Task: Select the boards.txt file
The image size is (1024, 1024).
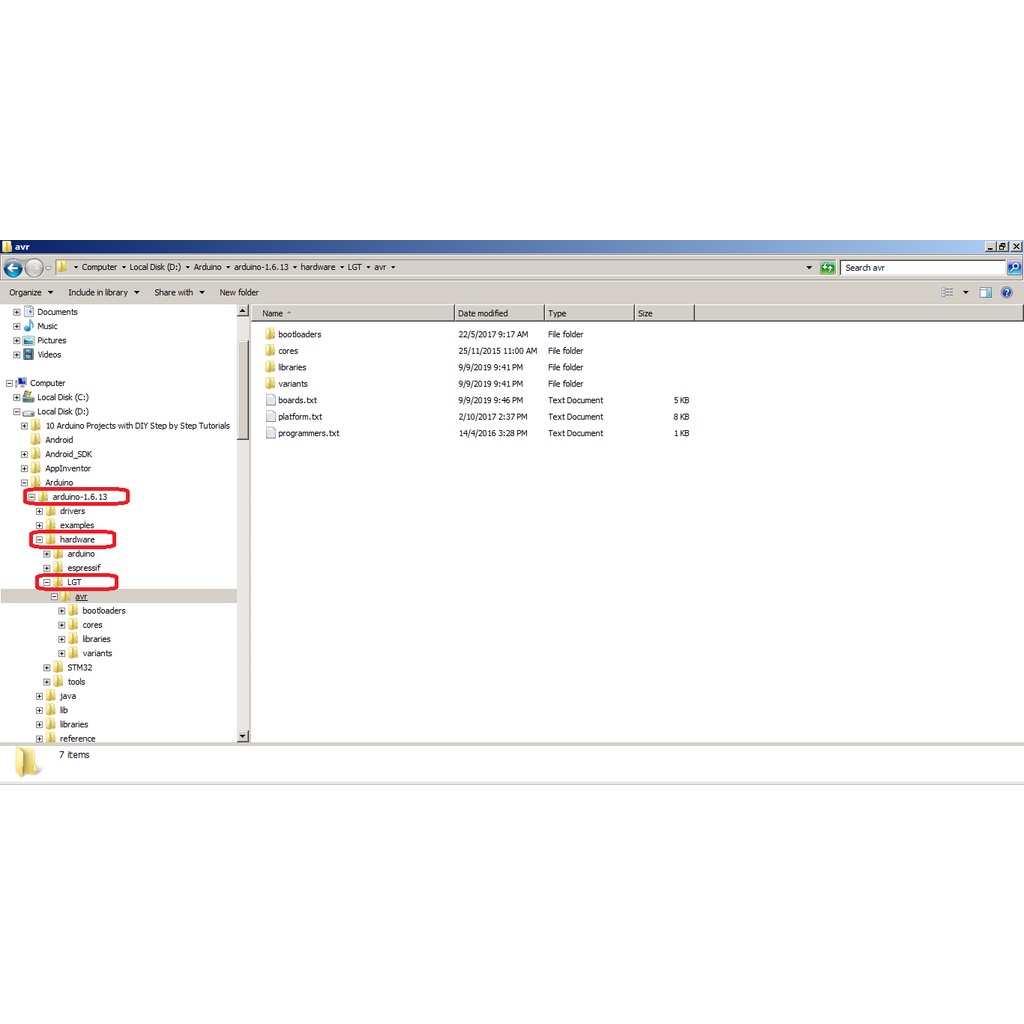Action: point(297,400)
